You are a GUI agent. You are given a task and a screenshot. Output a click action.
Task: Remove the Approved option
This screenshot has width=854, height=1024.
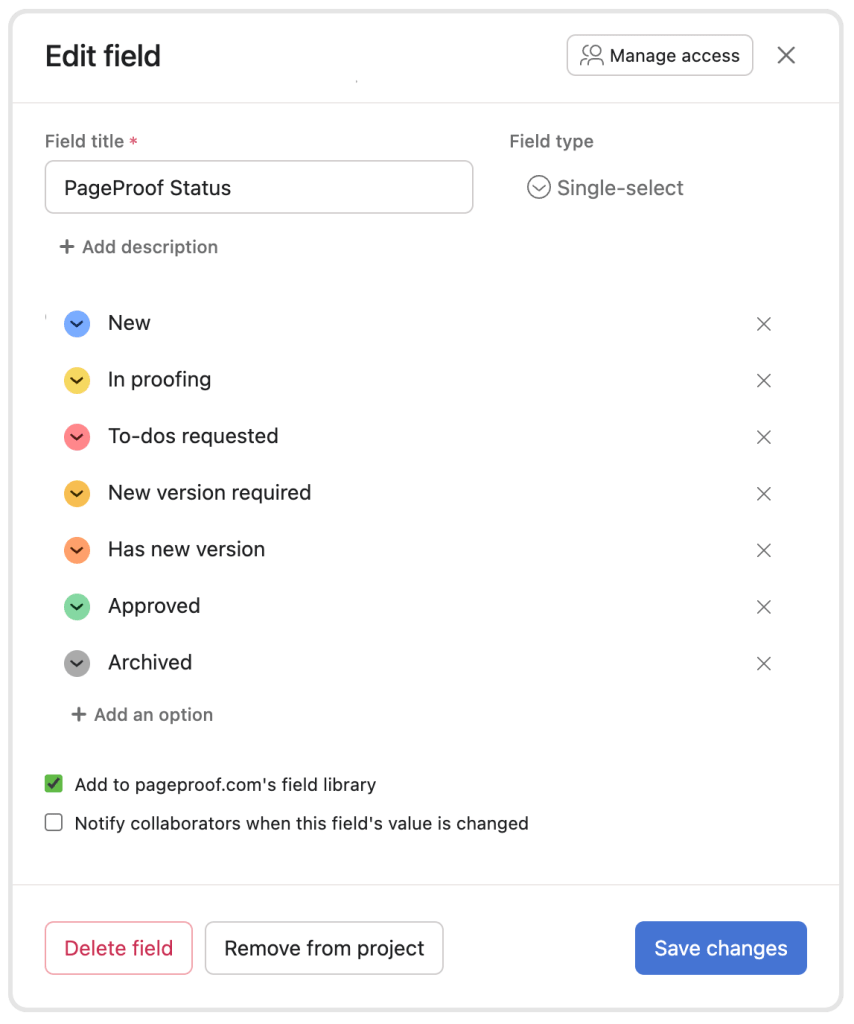(x=764, y=607)
